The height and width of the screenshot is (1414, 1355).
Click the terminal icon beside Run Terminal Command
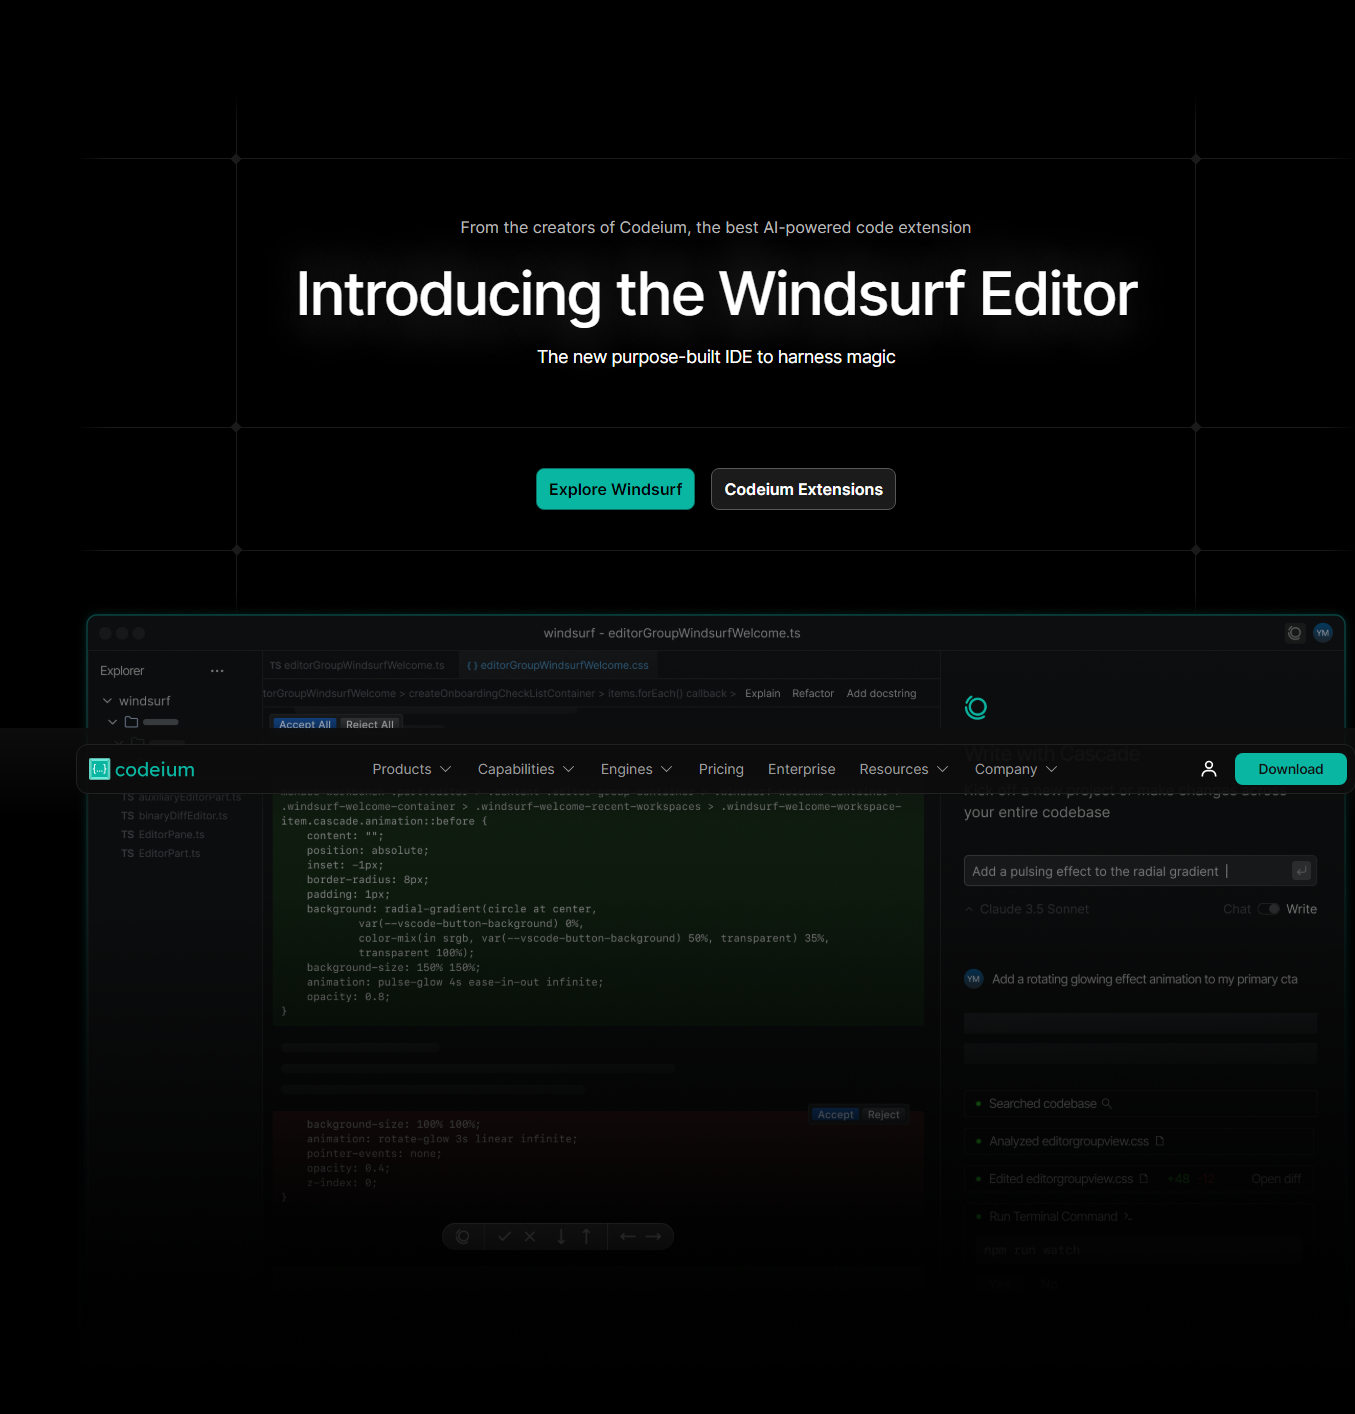coord(1128,1217)
